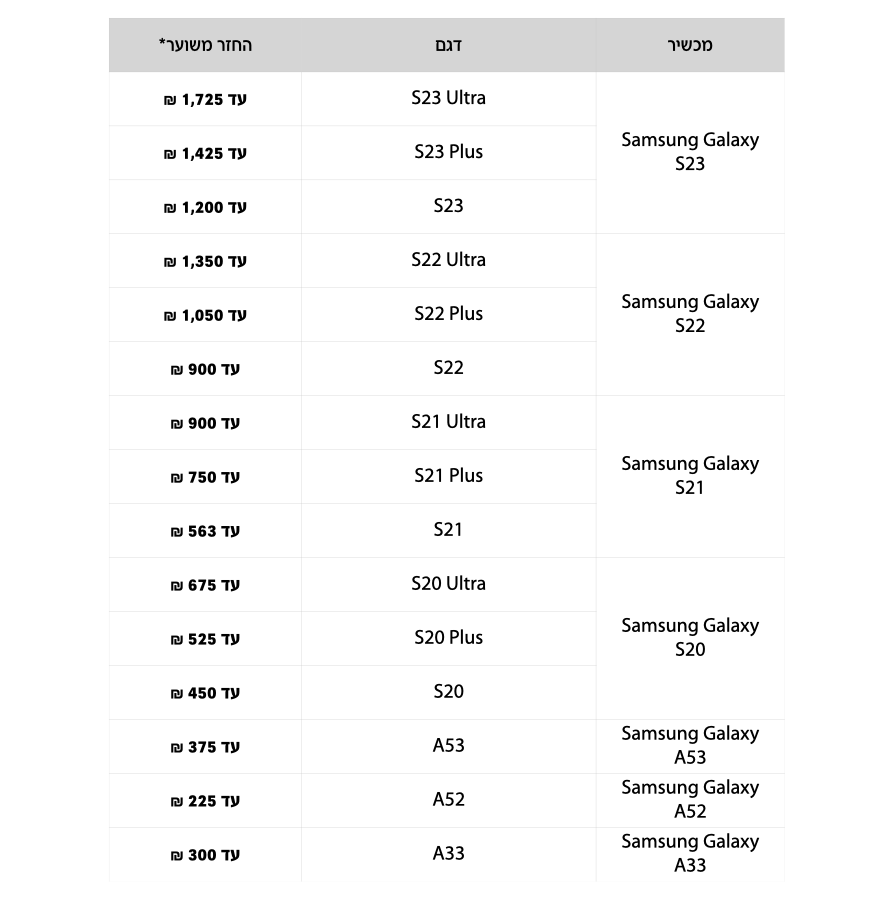893x900 pixels.
Task: Select the S22 Ultra model cell
Action: pos(448,260)
